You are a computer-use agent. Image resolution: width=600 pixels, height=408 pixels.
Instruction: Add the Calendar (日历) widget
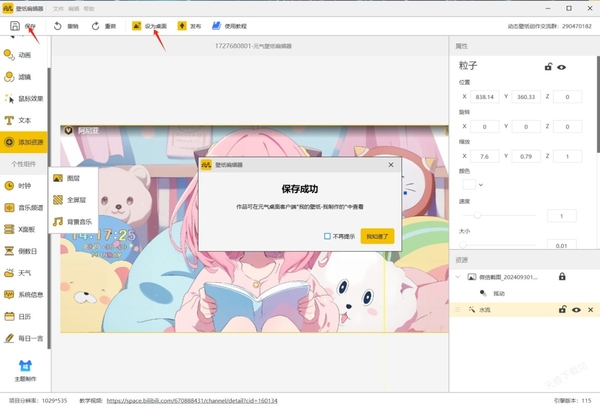point(24,317)
